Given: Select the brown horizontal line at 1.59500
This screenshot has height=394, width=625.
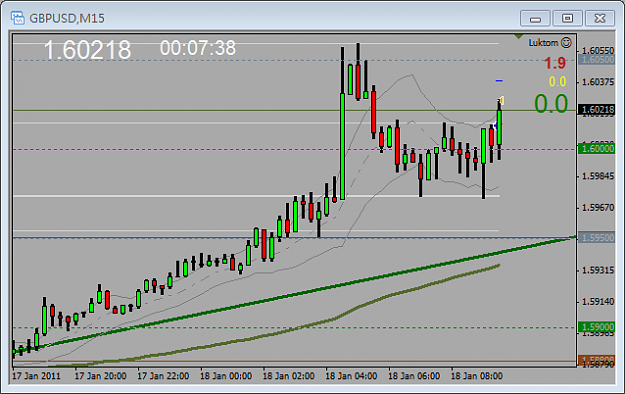Looking at the screenshot, I should (x=295, y=238).
